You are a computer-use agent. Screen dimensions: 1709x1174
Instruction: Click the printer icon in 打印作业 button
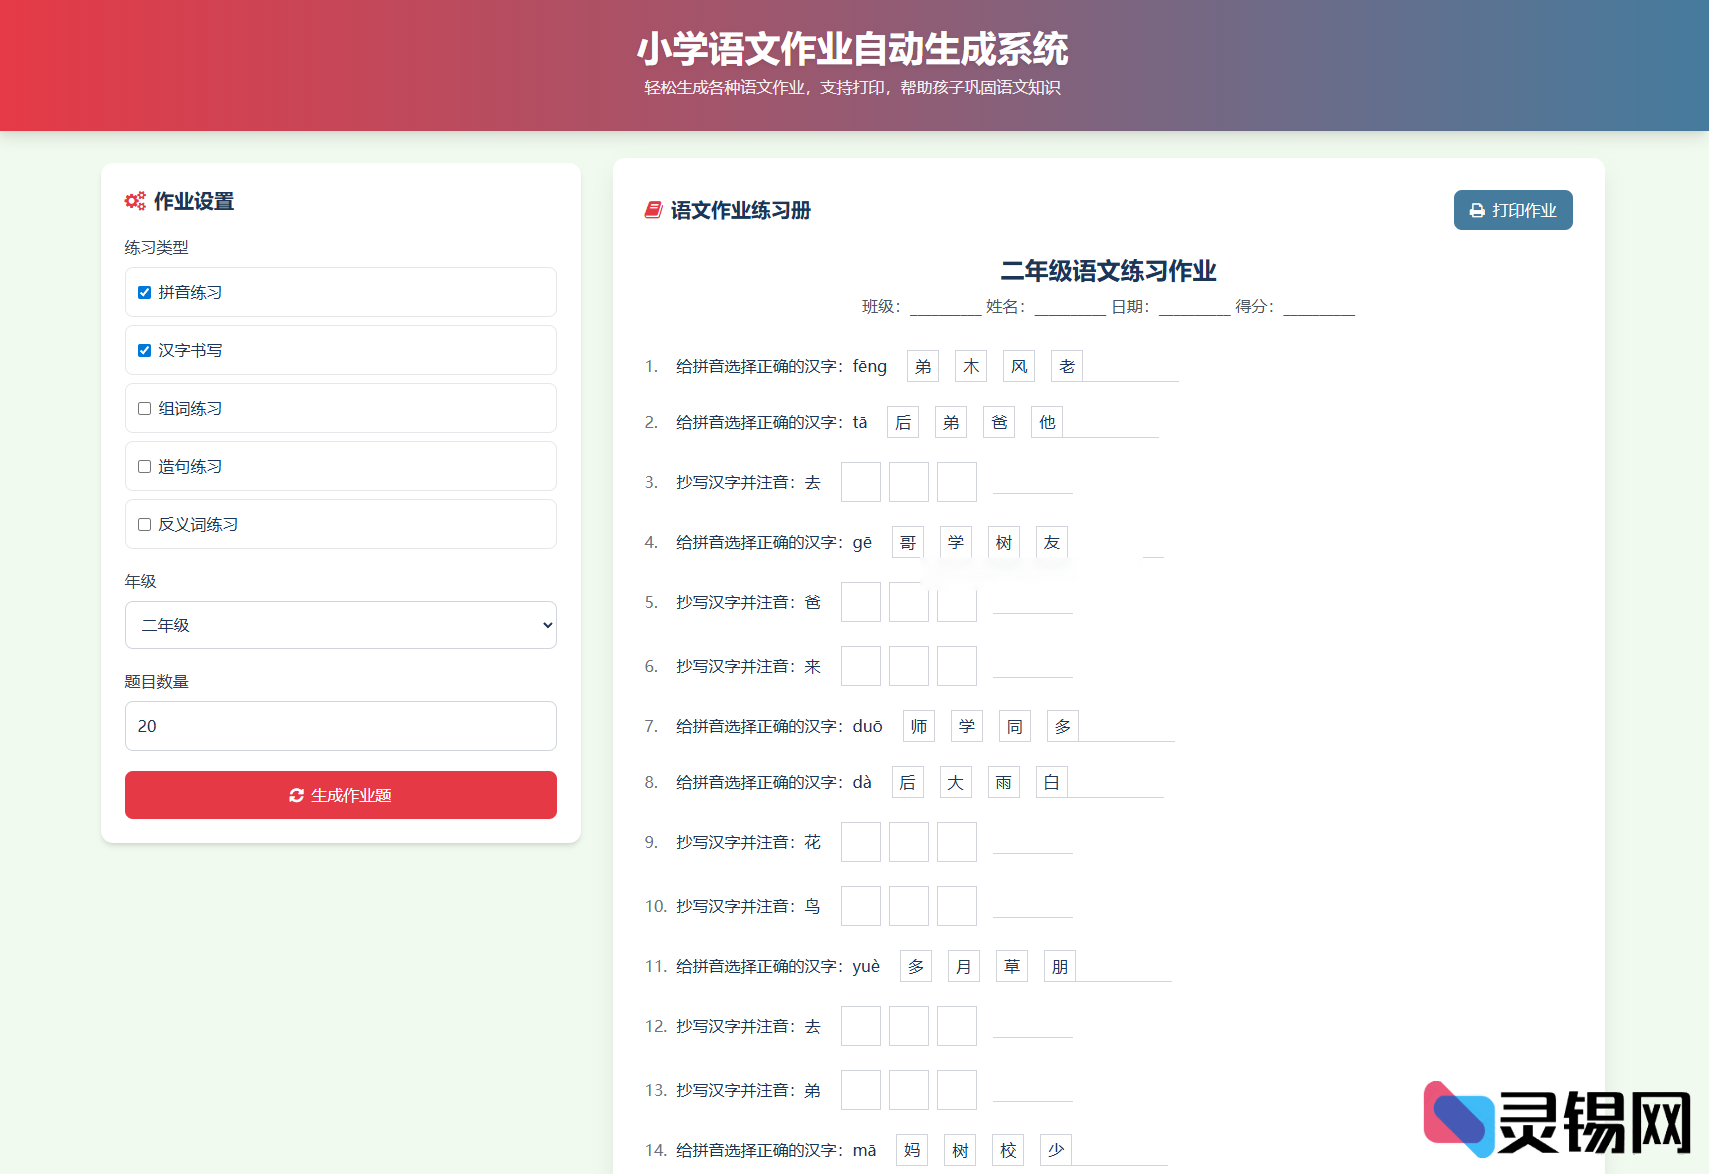pos(1477,210)
